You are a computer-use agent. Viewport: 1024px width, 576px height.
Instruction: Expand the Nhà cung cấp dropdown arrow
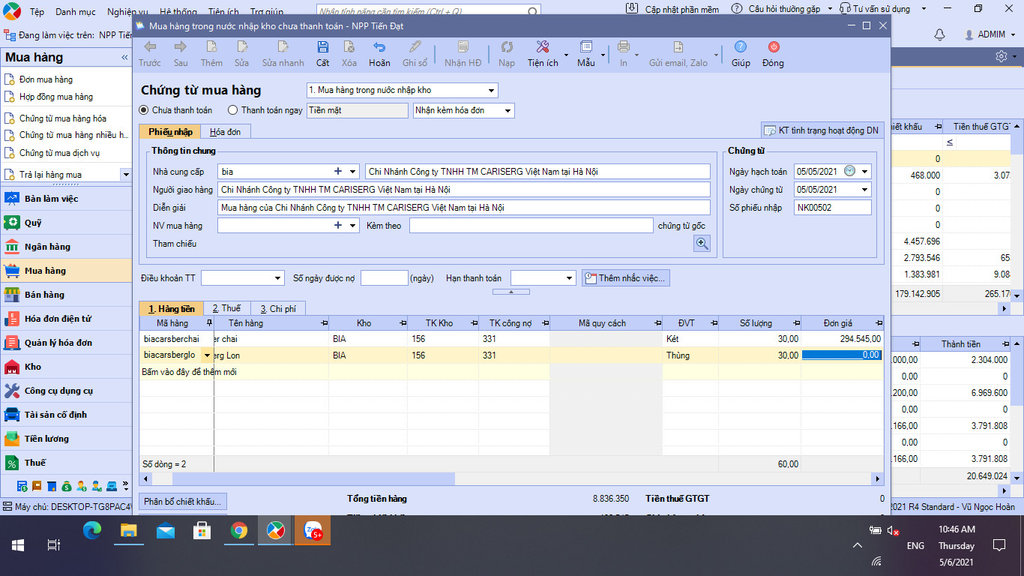pos(353,171)
